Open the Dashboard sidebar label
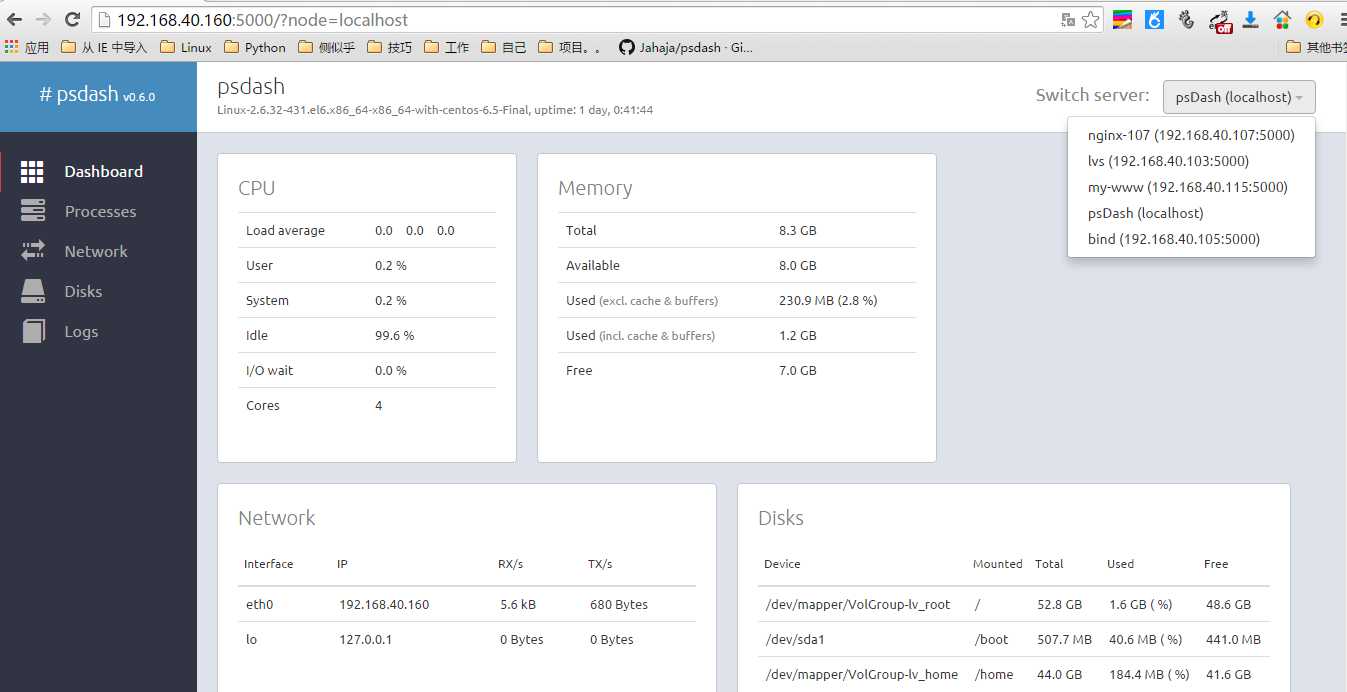Screen dimensions: 1347x692 click(103, 172)
